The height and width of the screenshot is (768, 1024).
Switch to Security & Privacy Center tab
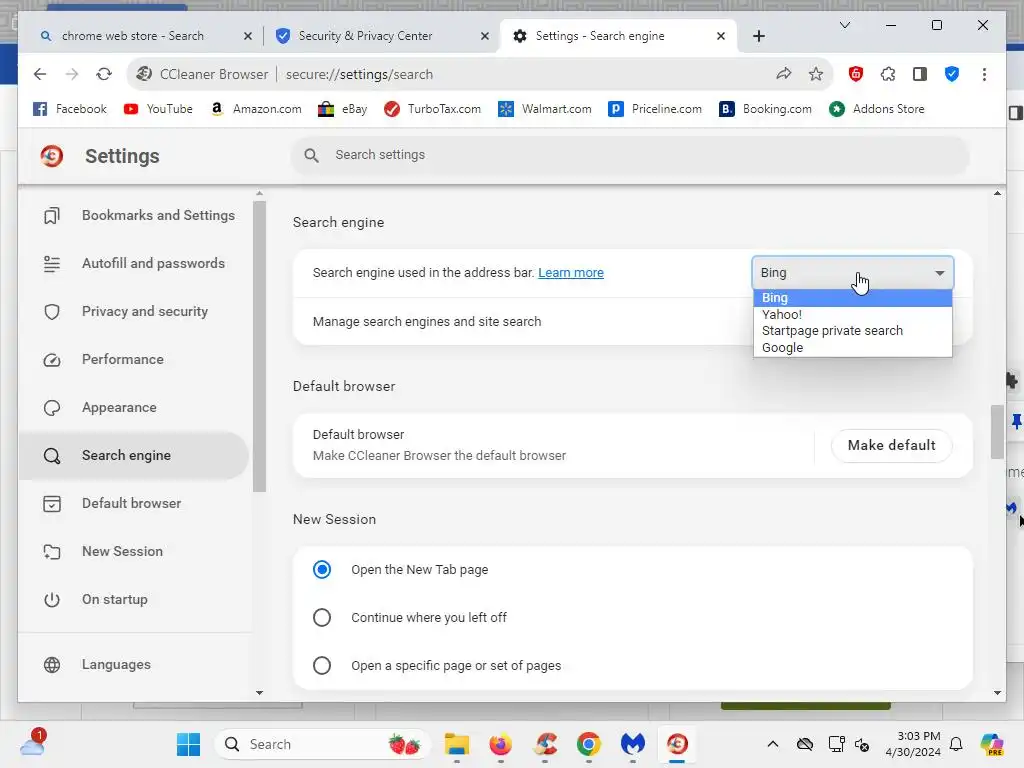tap(366, 36)
